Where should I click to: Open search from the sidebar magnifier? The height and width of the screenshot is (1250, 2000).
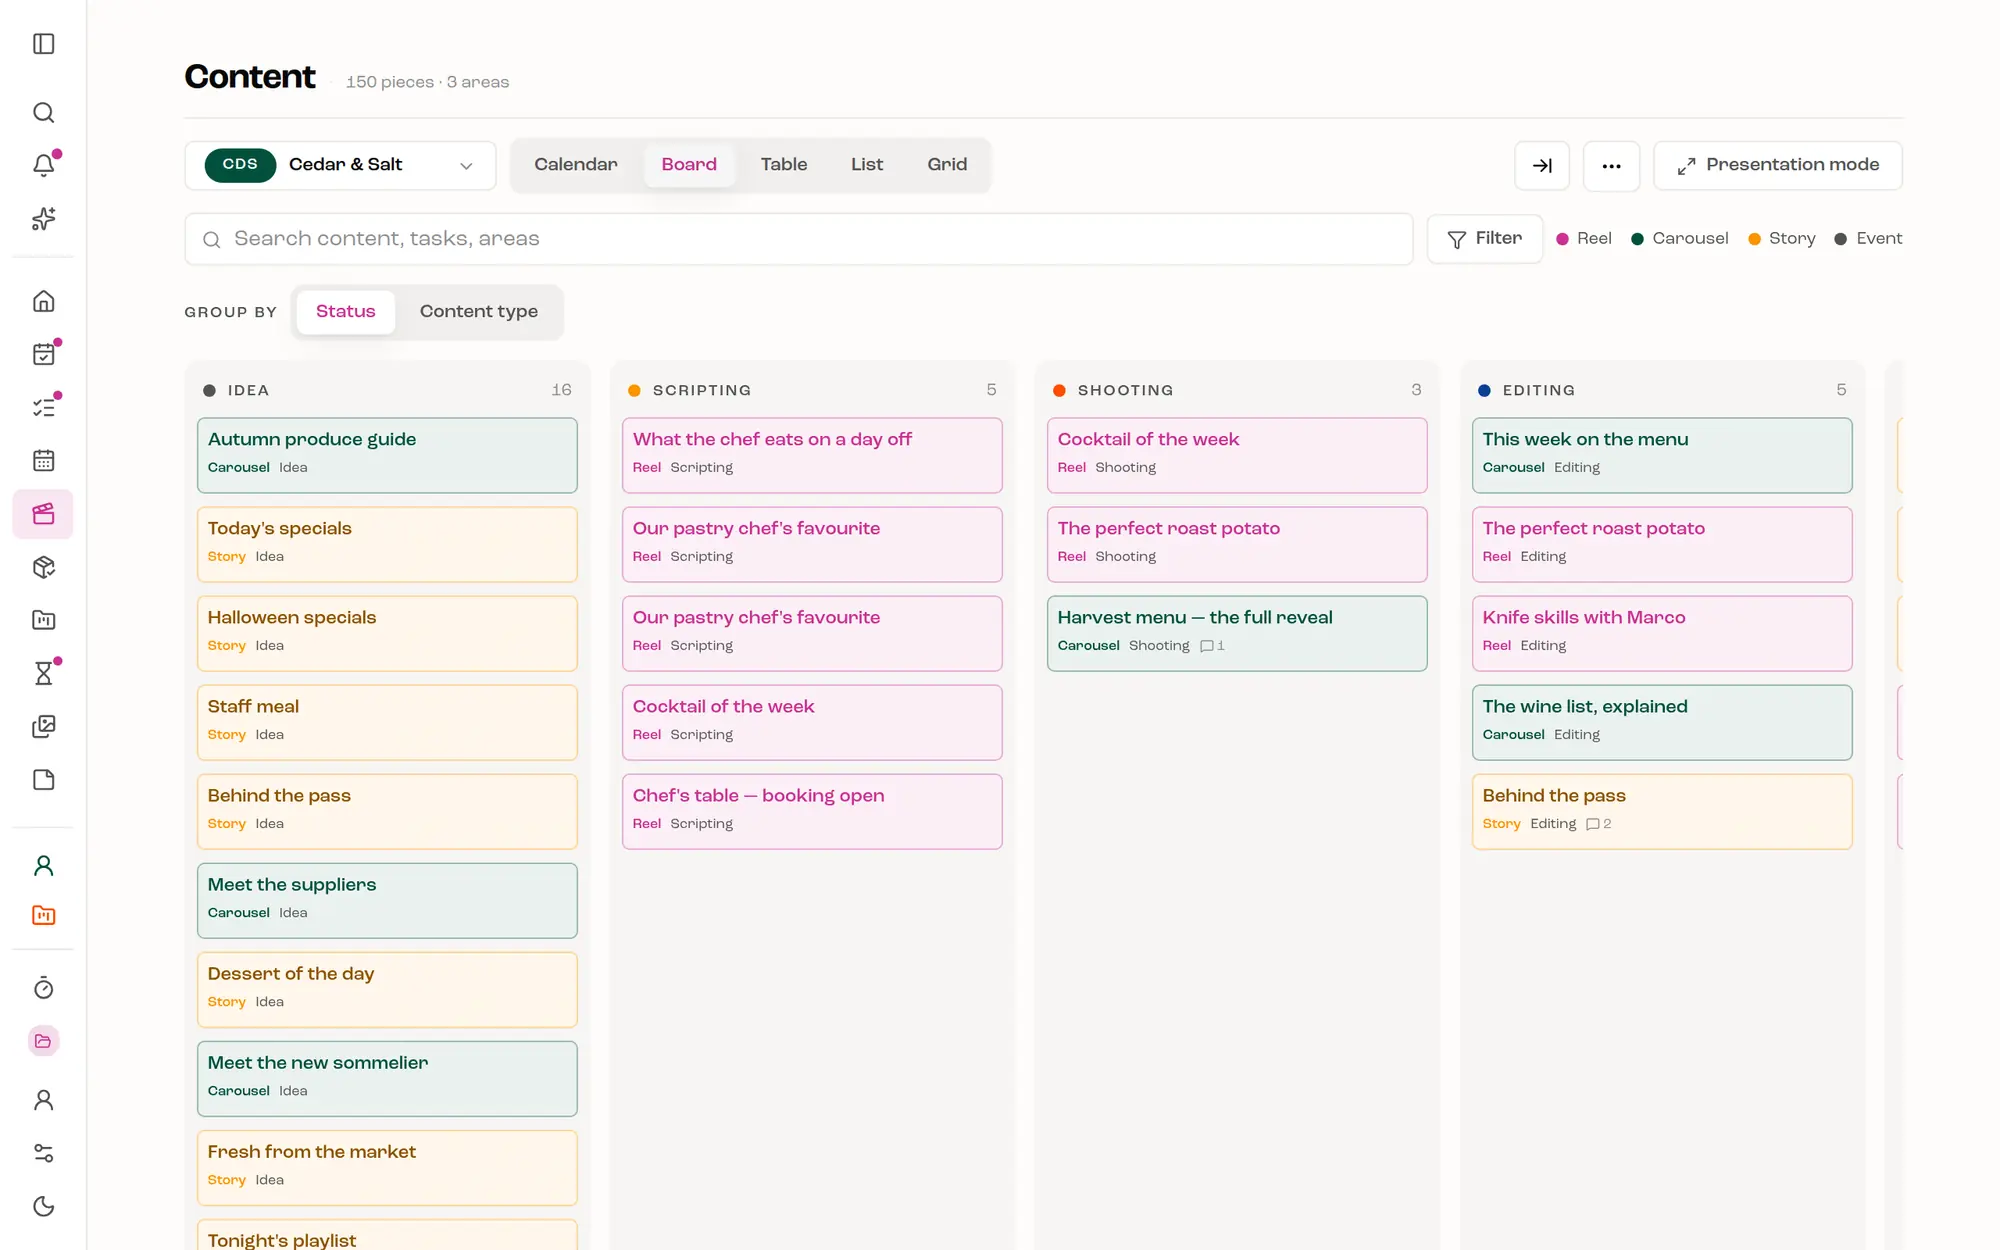(x=43, y=112)
